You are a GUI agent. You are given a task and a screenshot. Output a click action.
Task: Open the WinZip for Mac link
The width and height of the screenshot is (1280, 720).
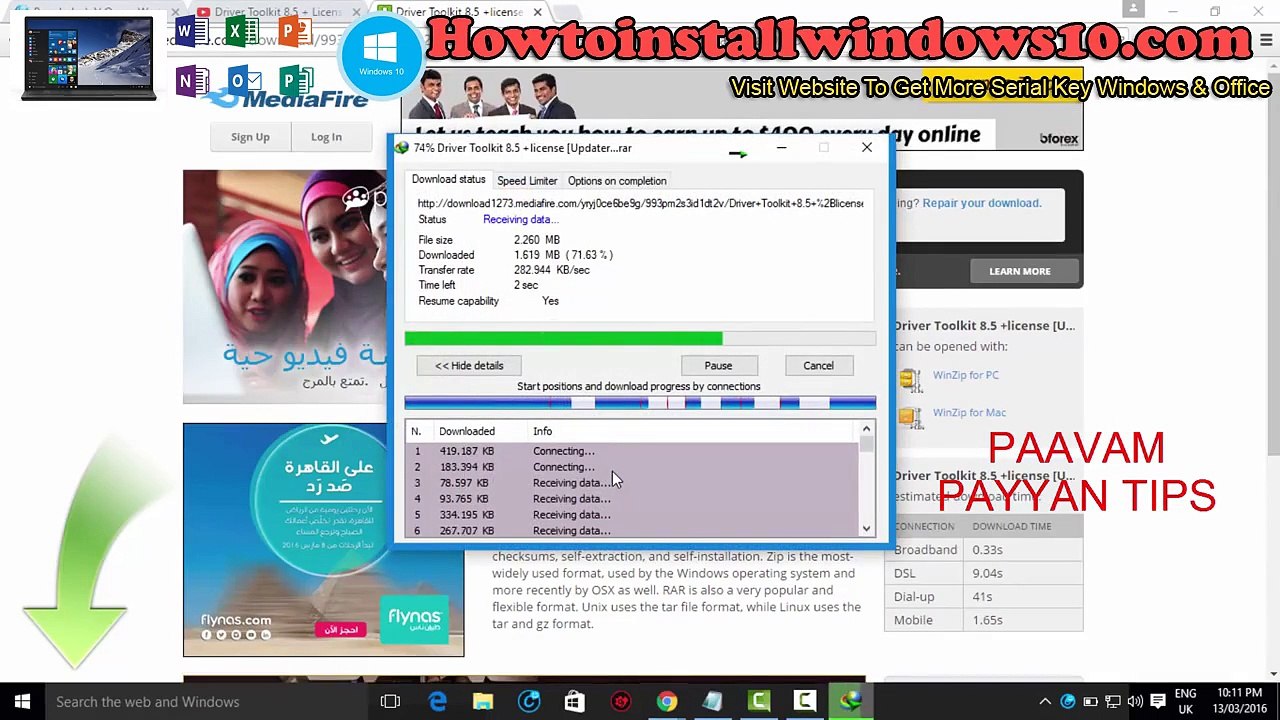(x=969, y=412)
